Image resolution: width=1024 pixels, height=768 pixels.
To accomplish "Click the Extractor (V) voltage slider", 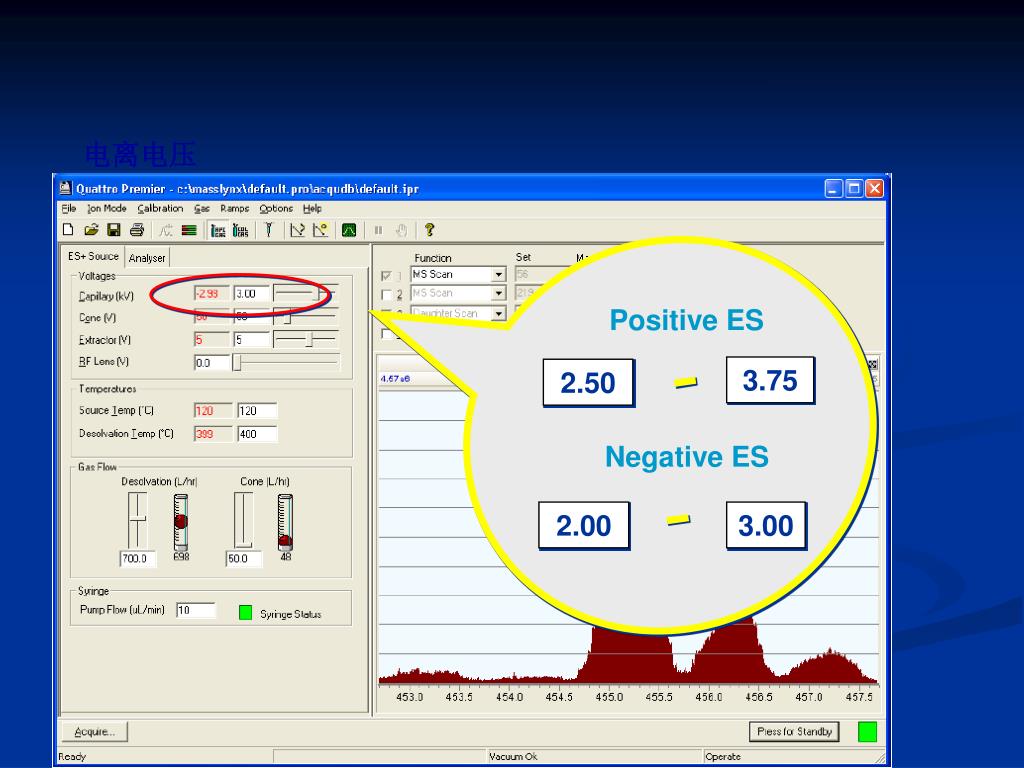I will [x=305, y=339].
